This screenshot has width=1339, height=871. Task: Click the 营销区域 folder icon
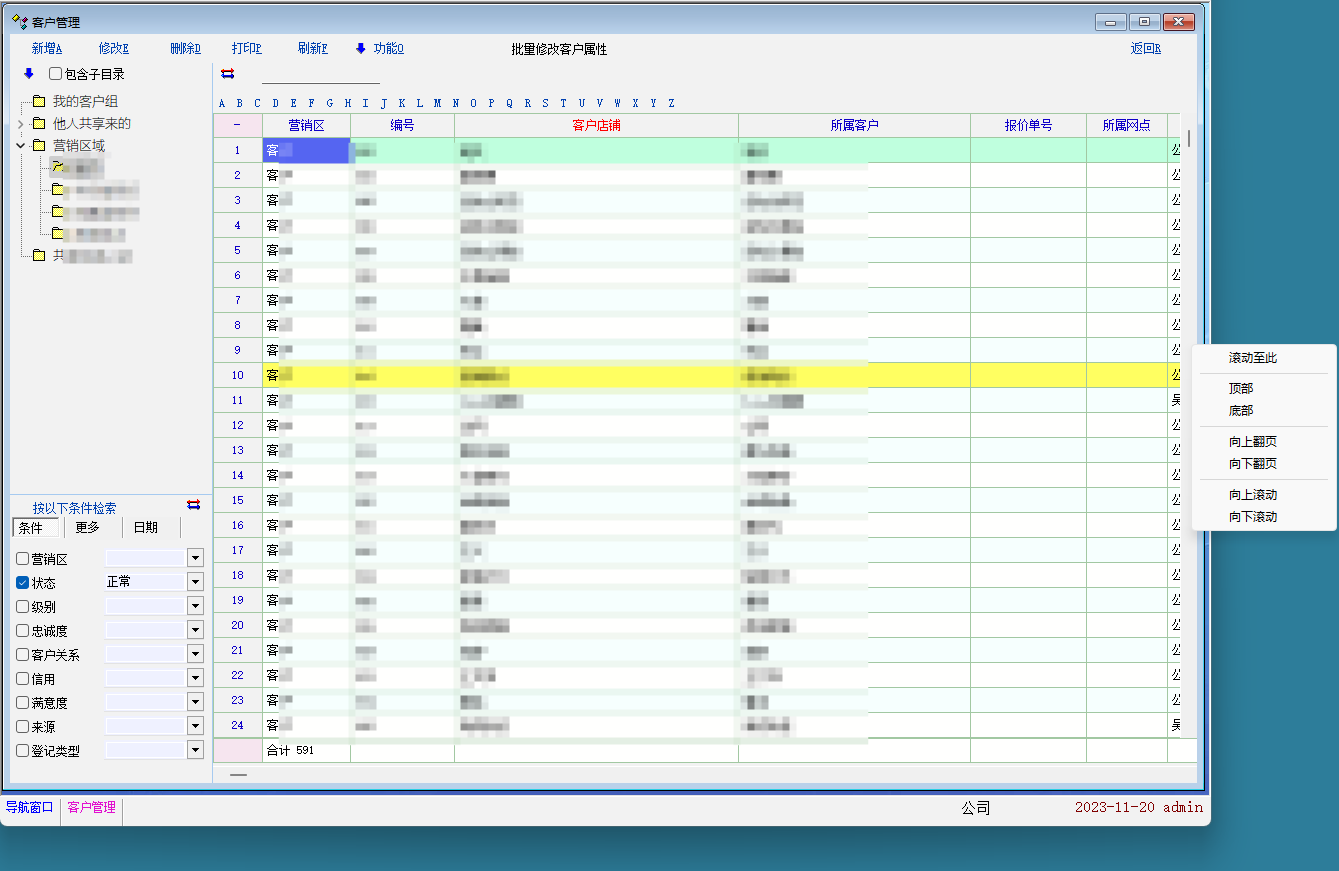[39, 145]
